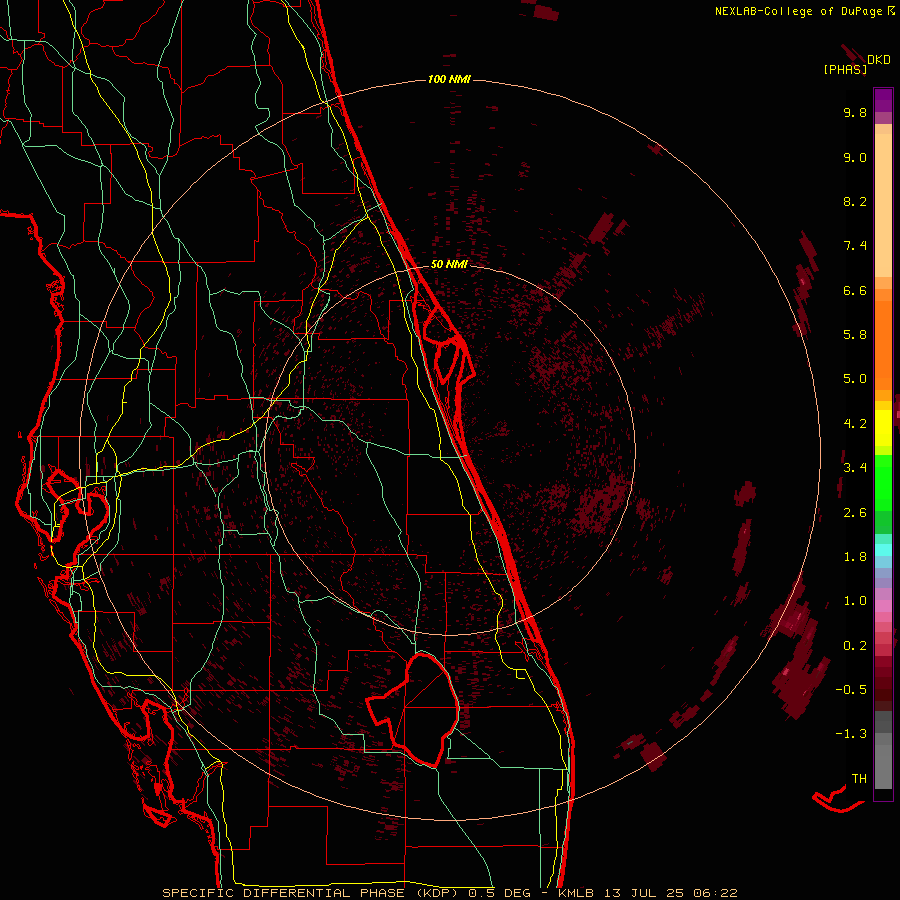The image size is (900, 900).
Task: Click the 5.8 scale value
Action: click(855, 335)
